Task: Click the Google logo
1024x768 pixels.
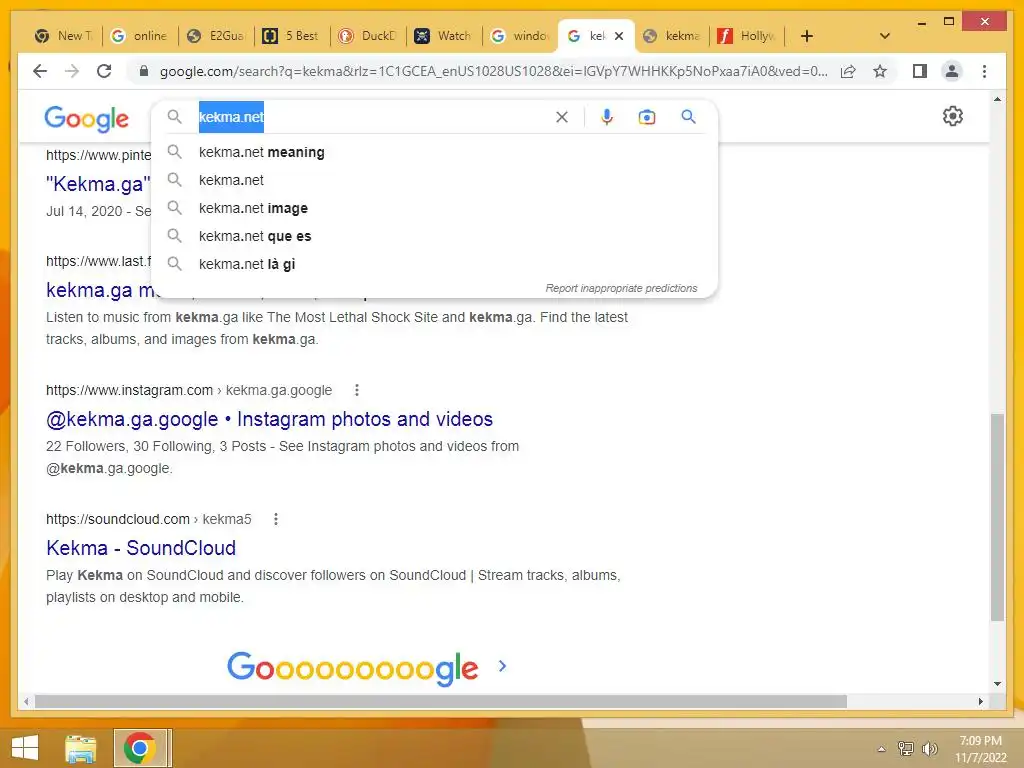Action: point(87,119)
